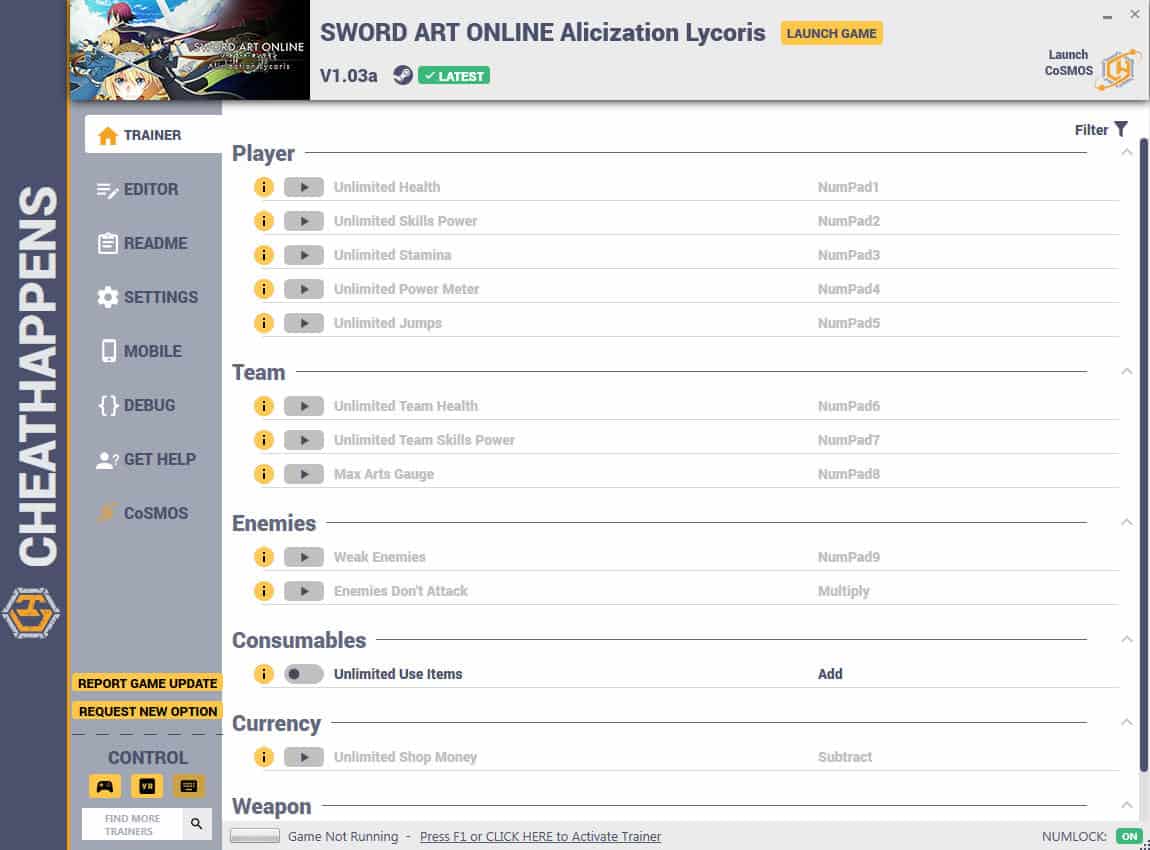This screenshot has width=1150, height=850.
Task: Click REQUEST NEW OPTION button
Action: pos(147,711)
